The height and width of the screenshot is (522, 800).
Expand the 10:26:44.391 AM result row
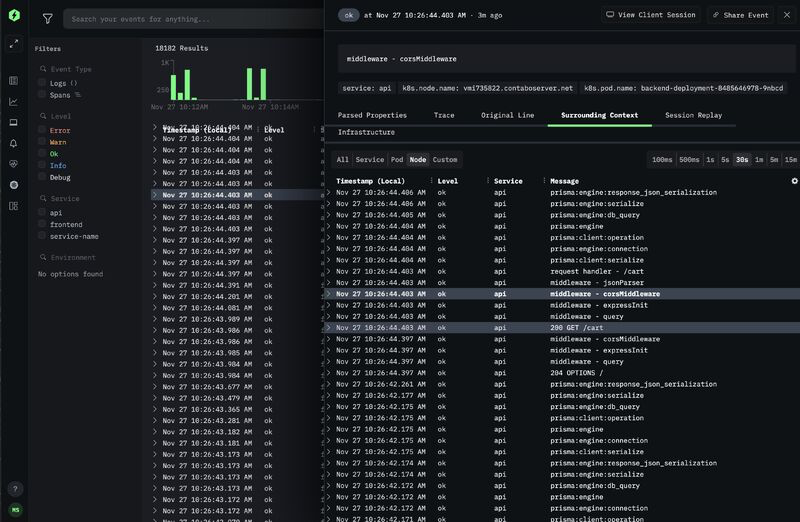pyautogui.click(x=155, y=285)
